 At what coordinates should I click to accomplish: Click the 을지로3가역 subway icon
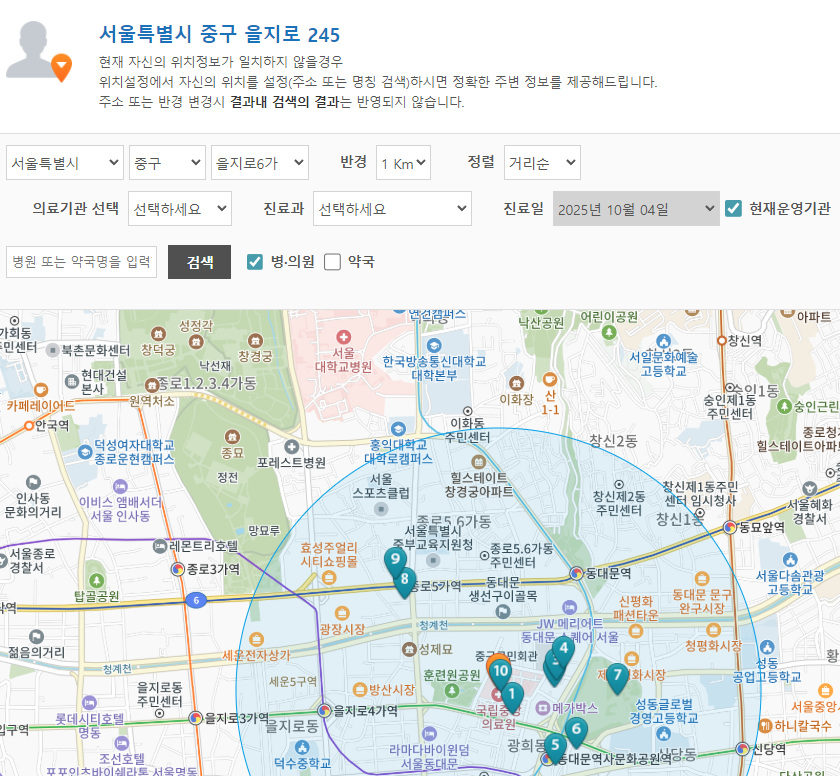(x=196, y=718)
